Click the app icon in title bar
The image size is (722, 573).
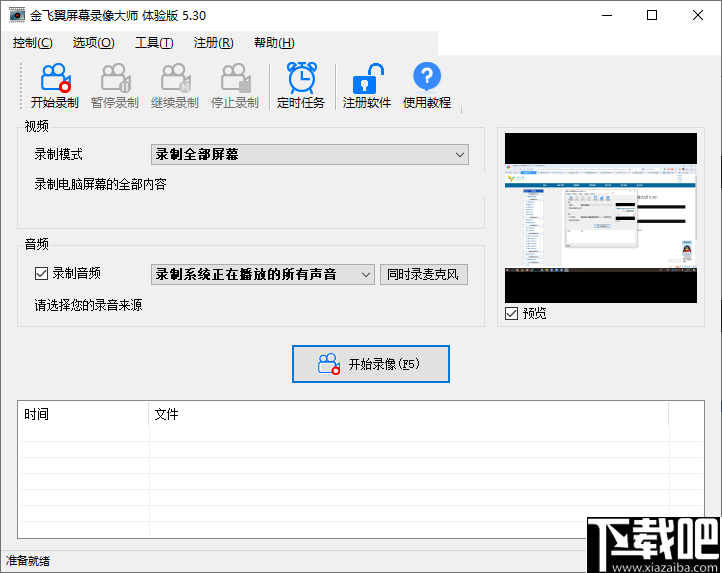coord(17,15)
